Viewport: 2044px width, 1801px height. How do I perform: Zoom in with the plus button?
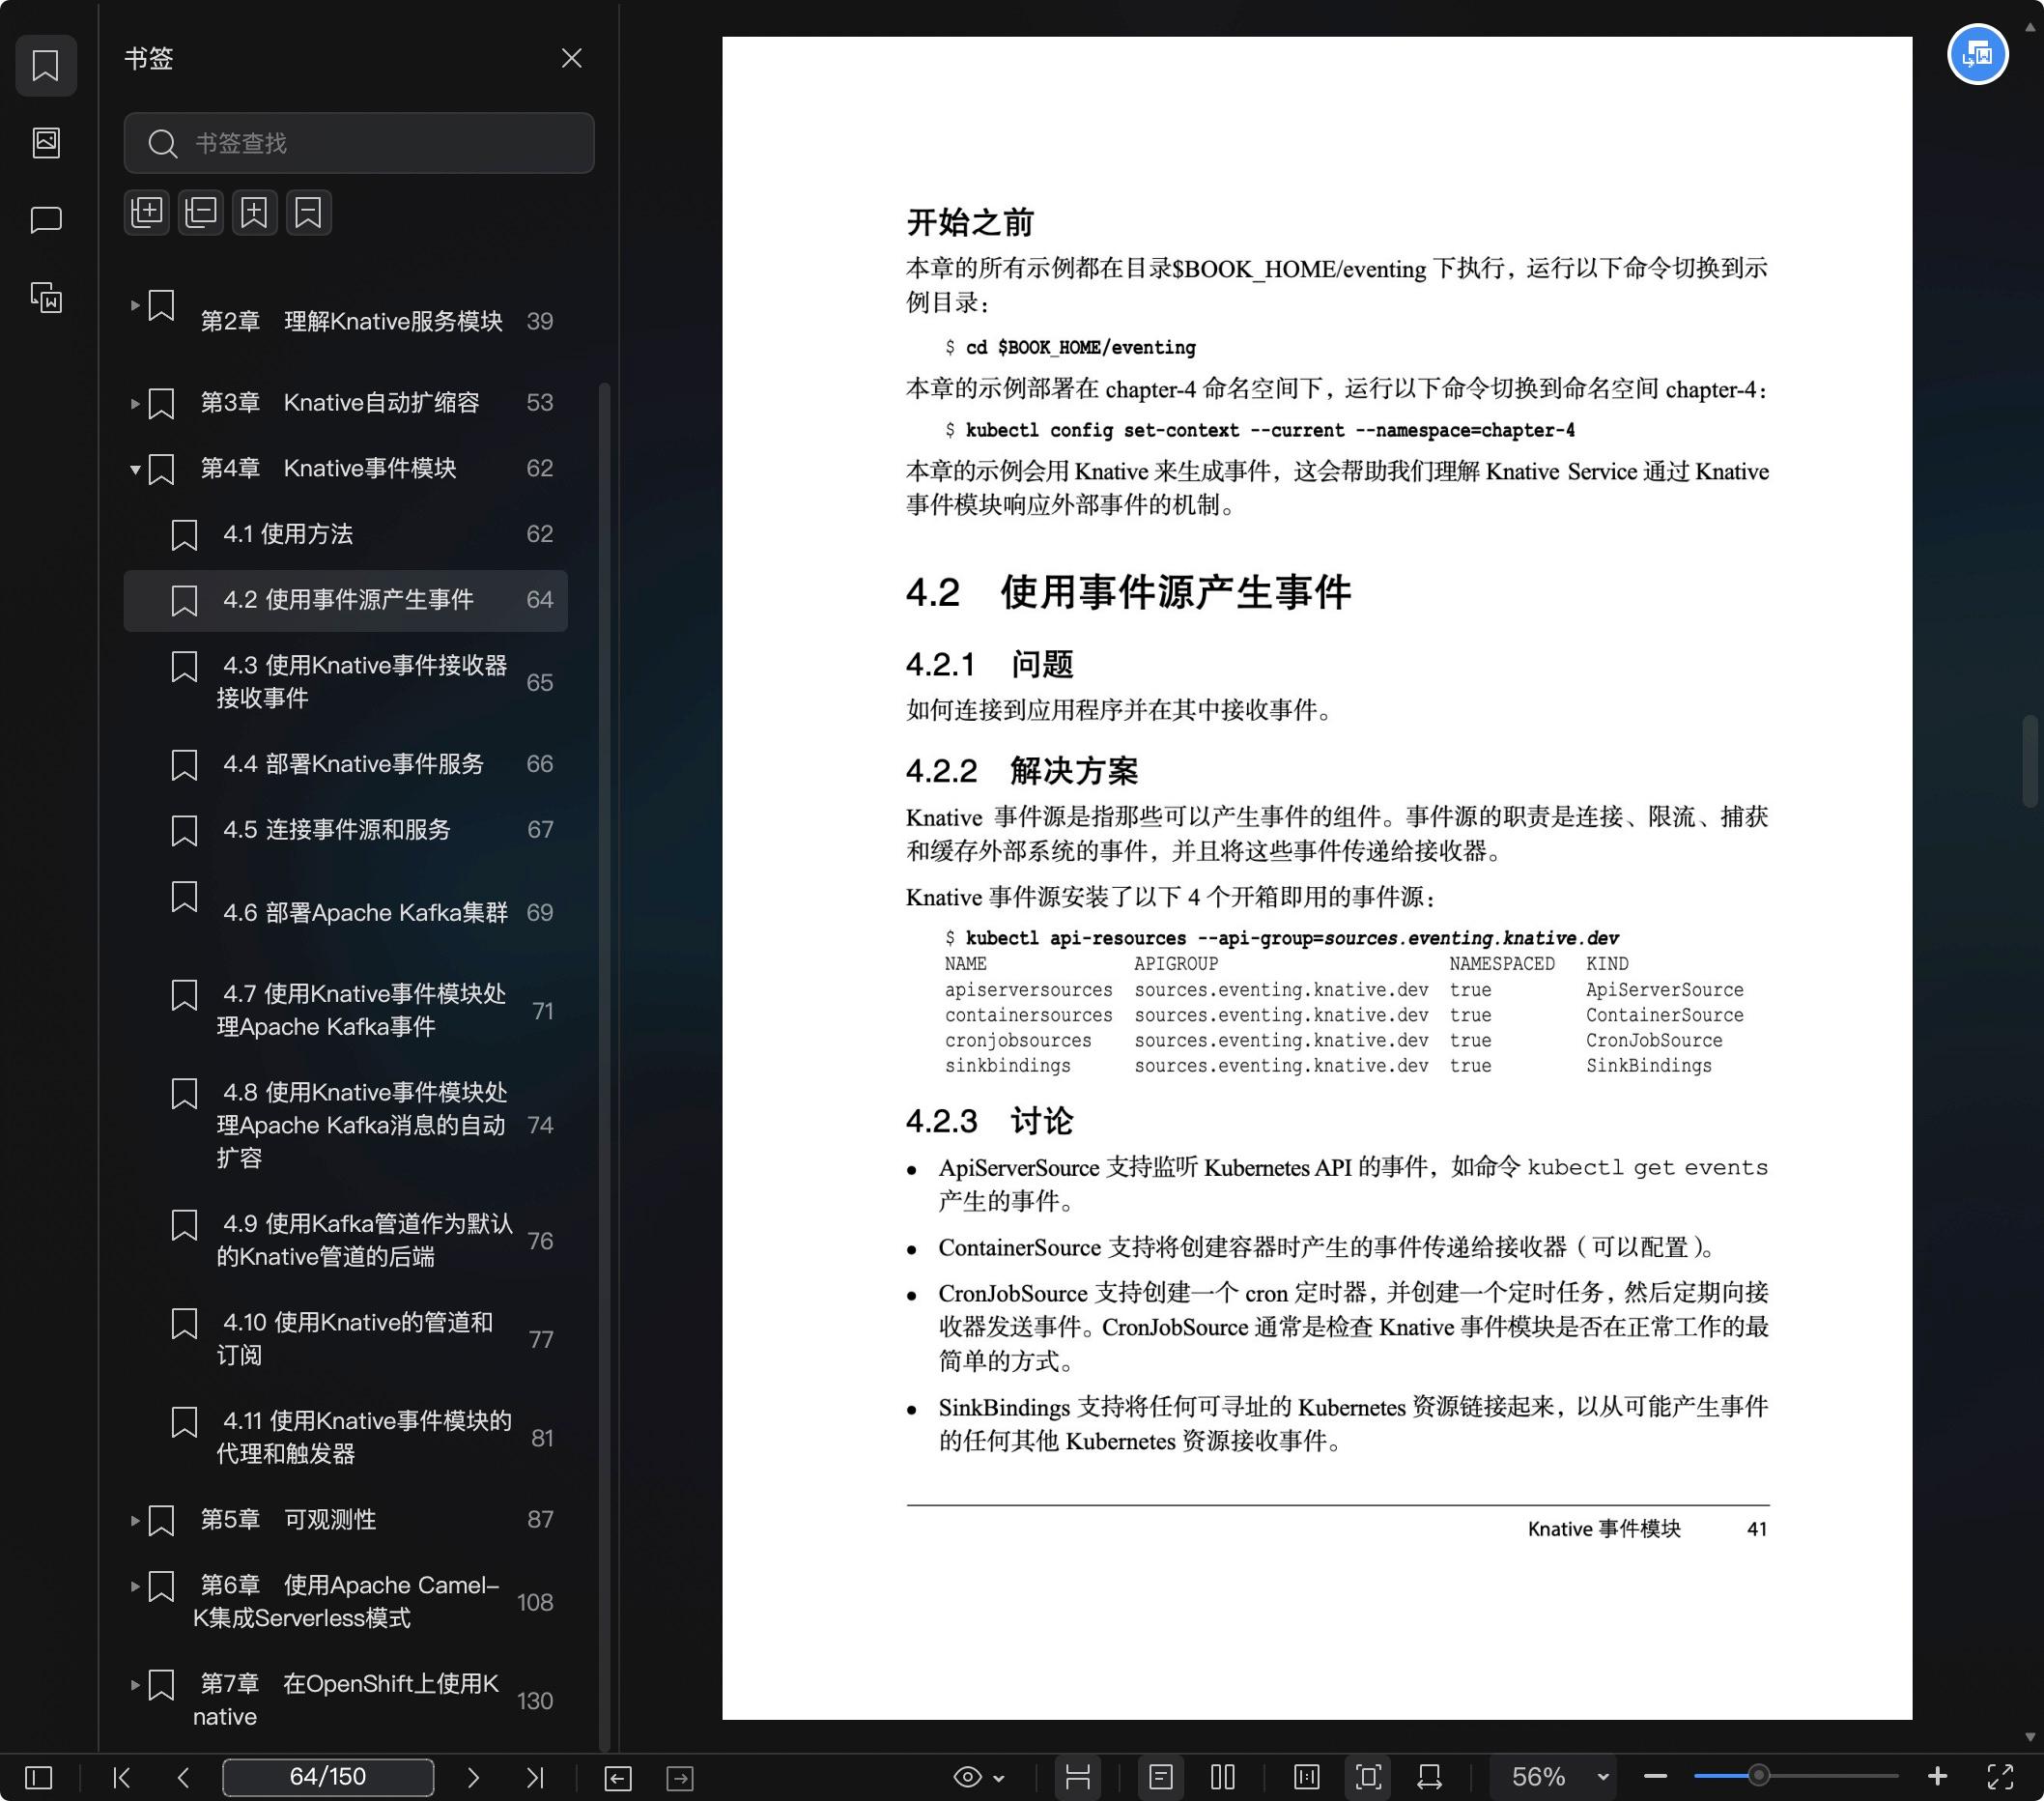[x=1937, y=1776]
